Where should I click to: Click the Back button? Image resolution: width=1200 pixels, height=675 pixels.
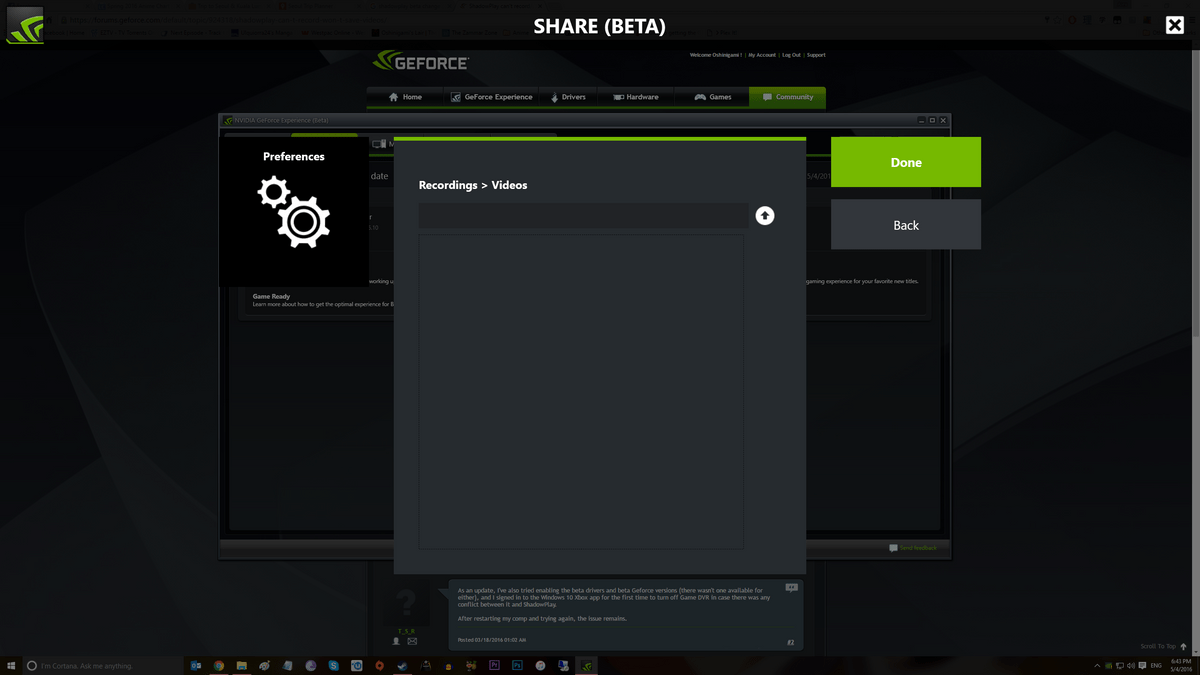(x=906, y=225)
